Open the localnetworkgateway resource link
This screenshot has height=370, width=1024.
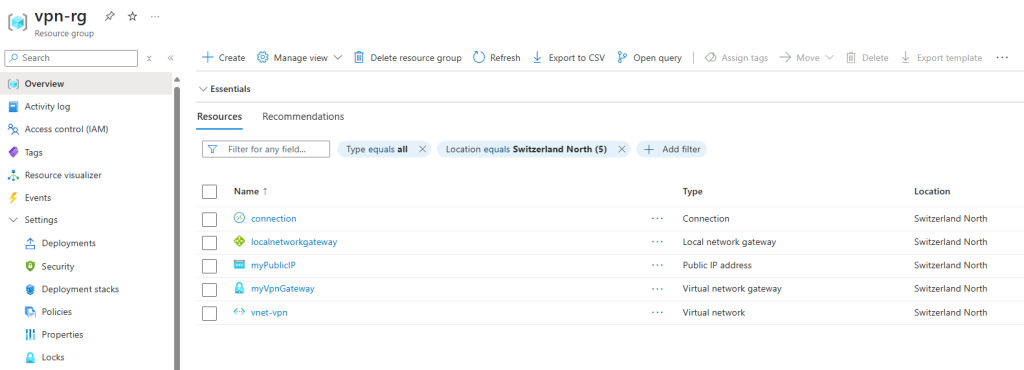click(294, 241)
